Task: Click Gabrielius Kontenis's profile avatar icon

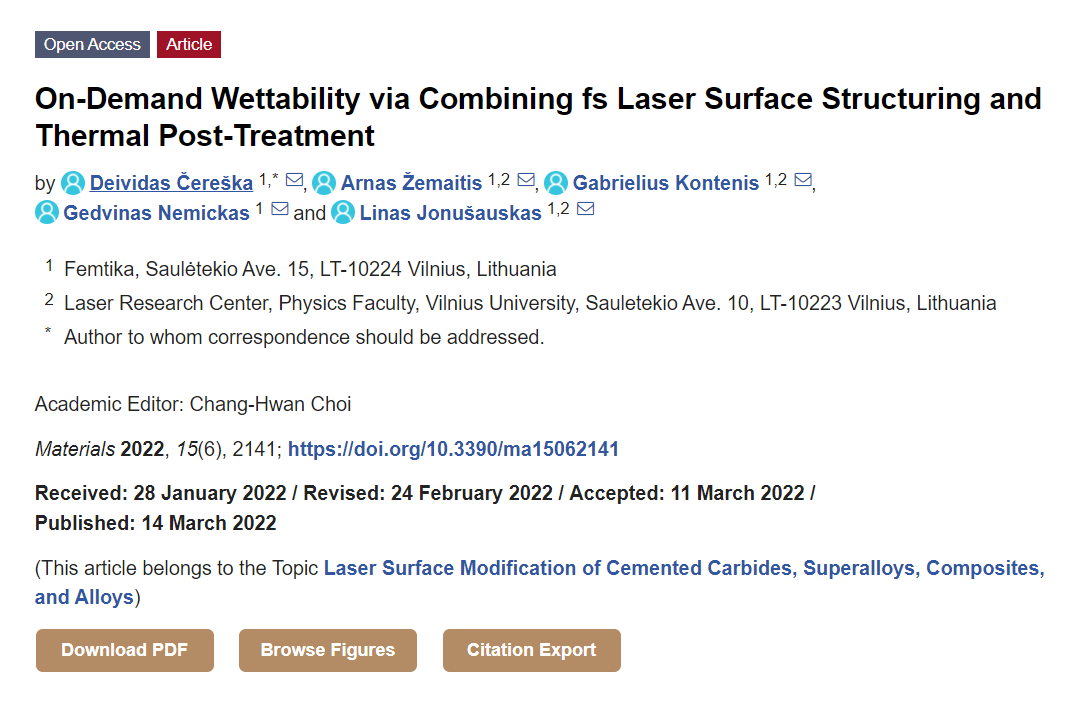Action: tap(556, 183)
